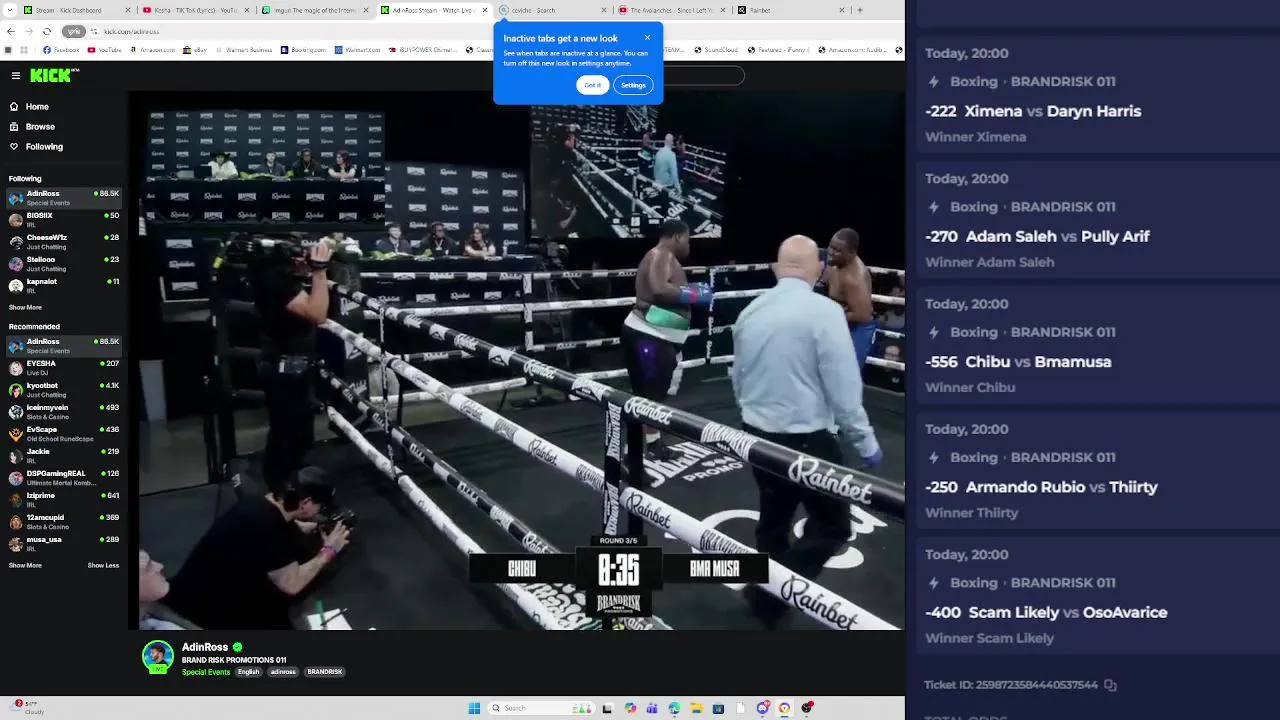
Task: Open eBay bookmark
Action: (x=195, y=49)
